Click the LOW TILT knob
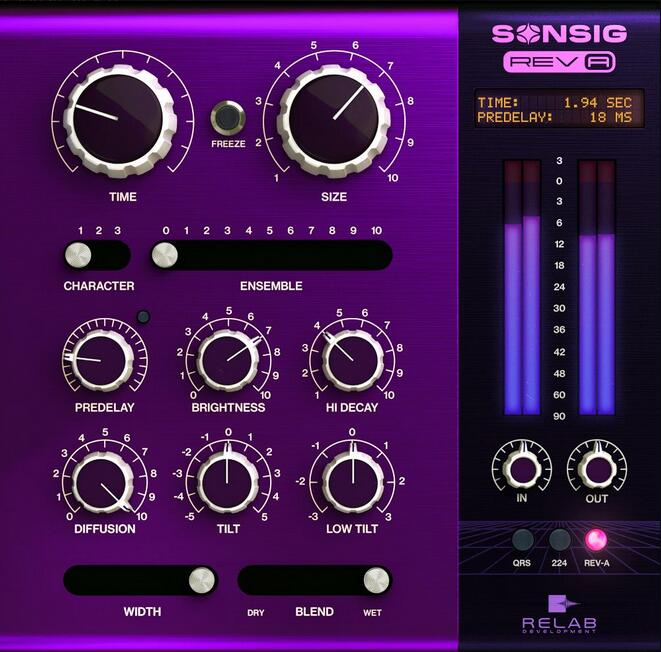This screenshot has height=652, width=661. [x=352, y=483]
